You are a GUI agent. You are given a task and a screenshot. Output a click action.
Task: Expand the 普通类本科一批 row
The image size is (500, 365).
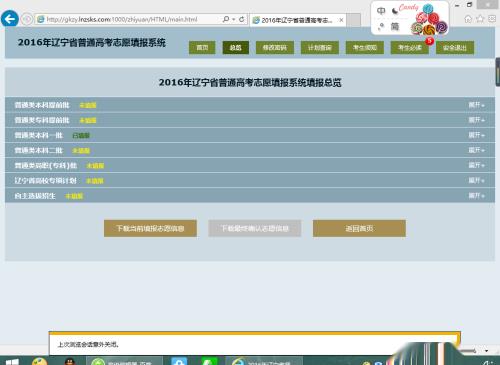tap(476, 135)
